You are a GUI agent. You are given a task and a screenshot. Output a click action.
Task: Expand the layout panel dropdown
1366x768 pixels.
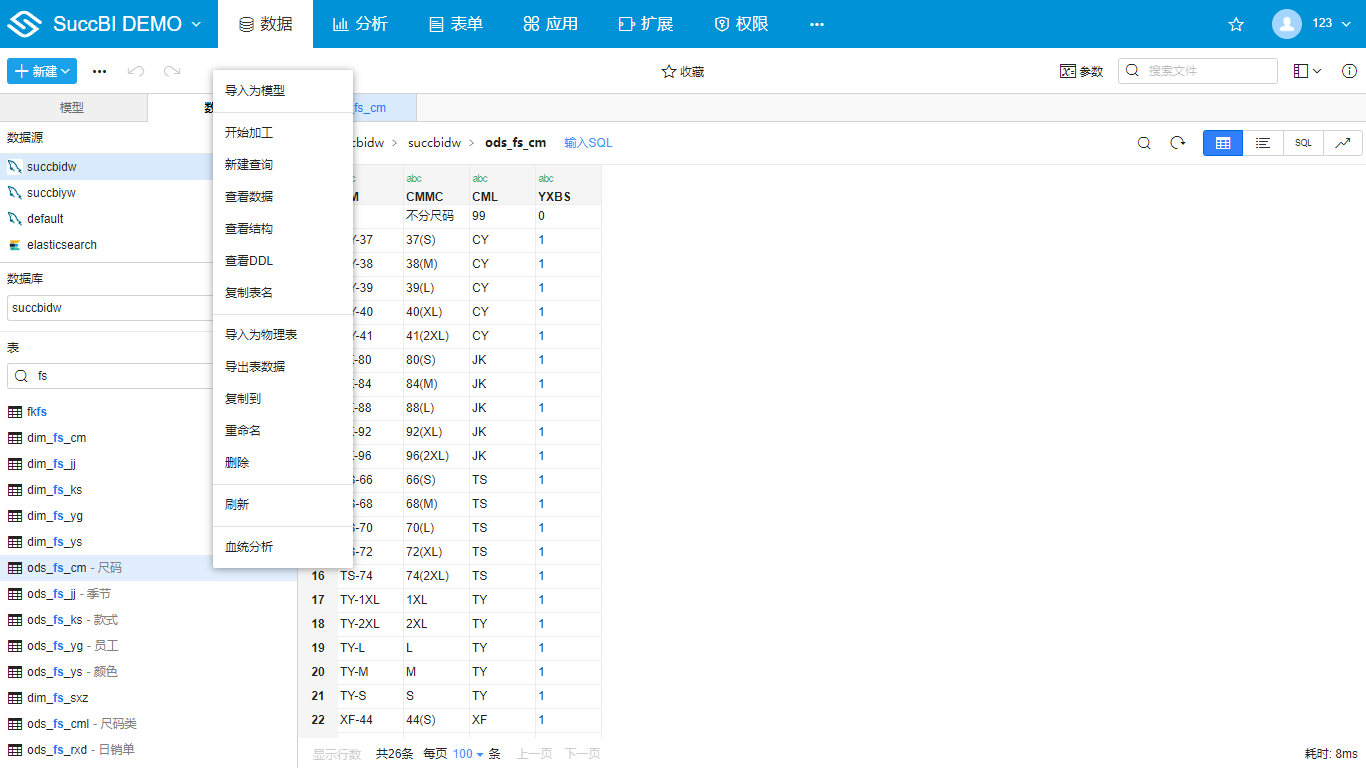(1307, 71)
